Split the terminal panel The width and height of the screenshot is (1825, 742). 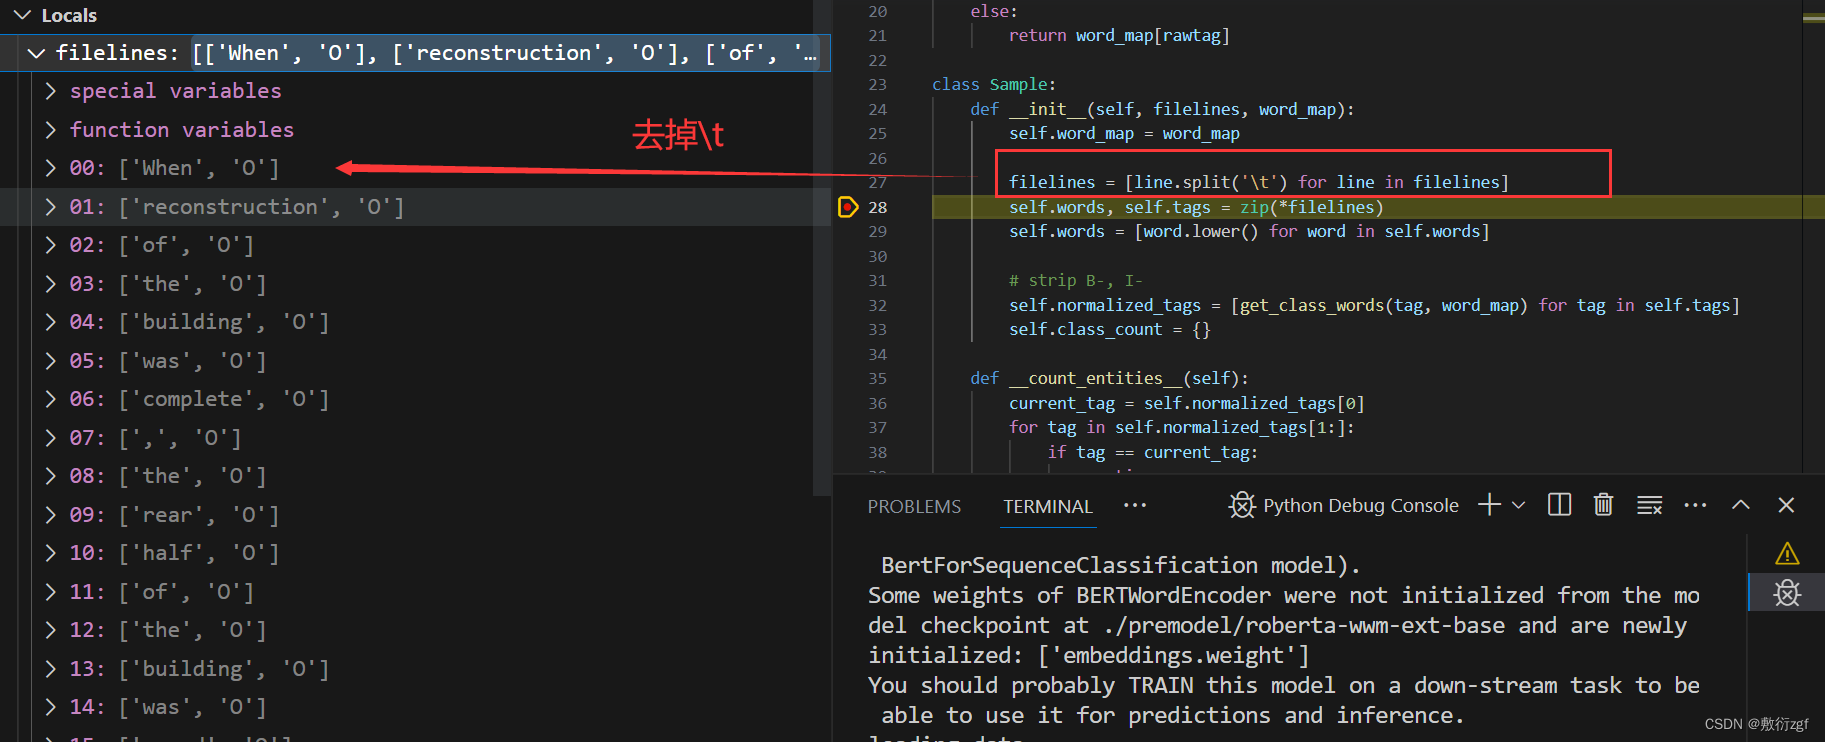(1559, 505)
